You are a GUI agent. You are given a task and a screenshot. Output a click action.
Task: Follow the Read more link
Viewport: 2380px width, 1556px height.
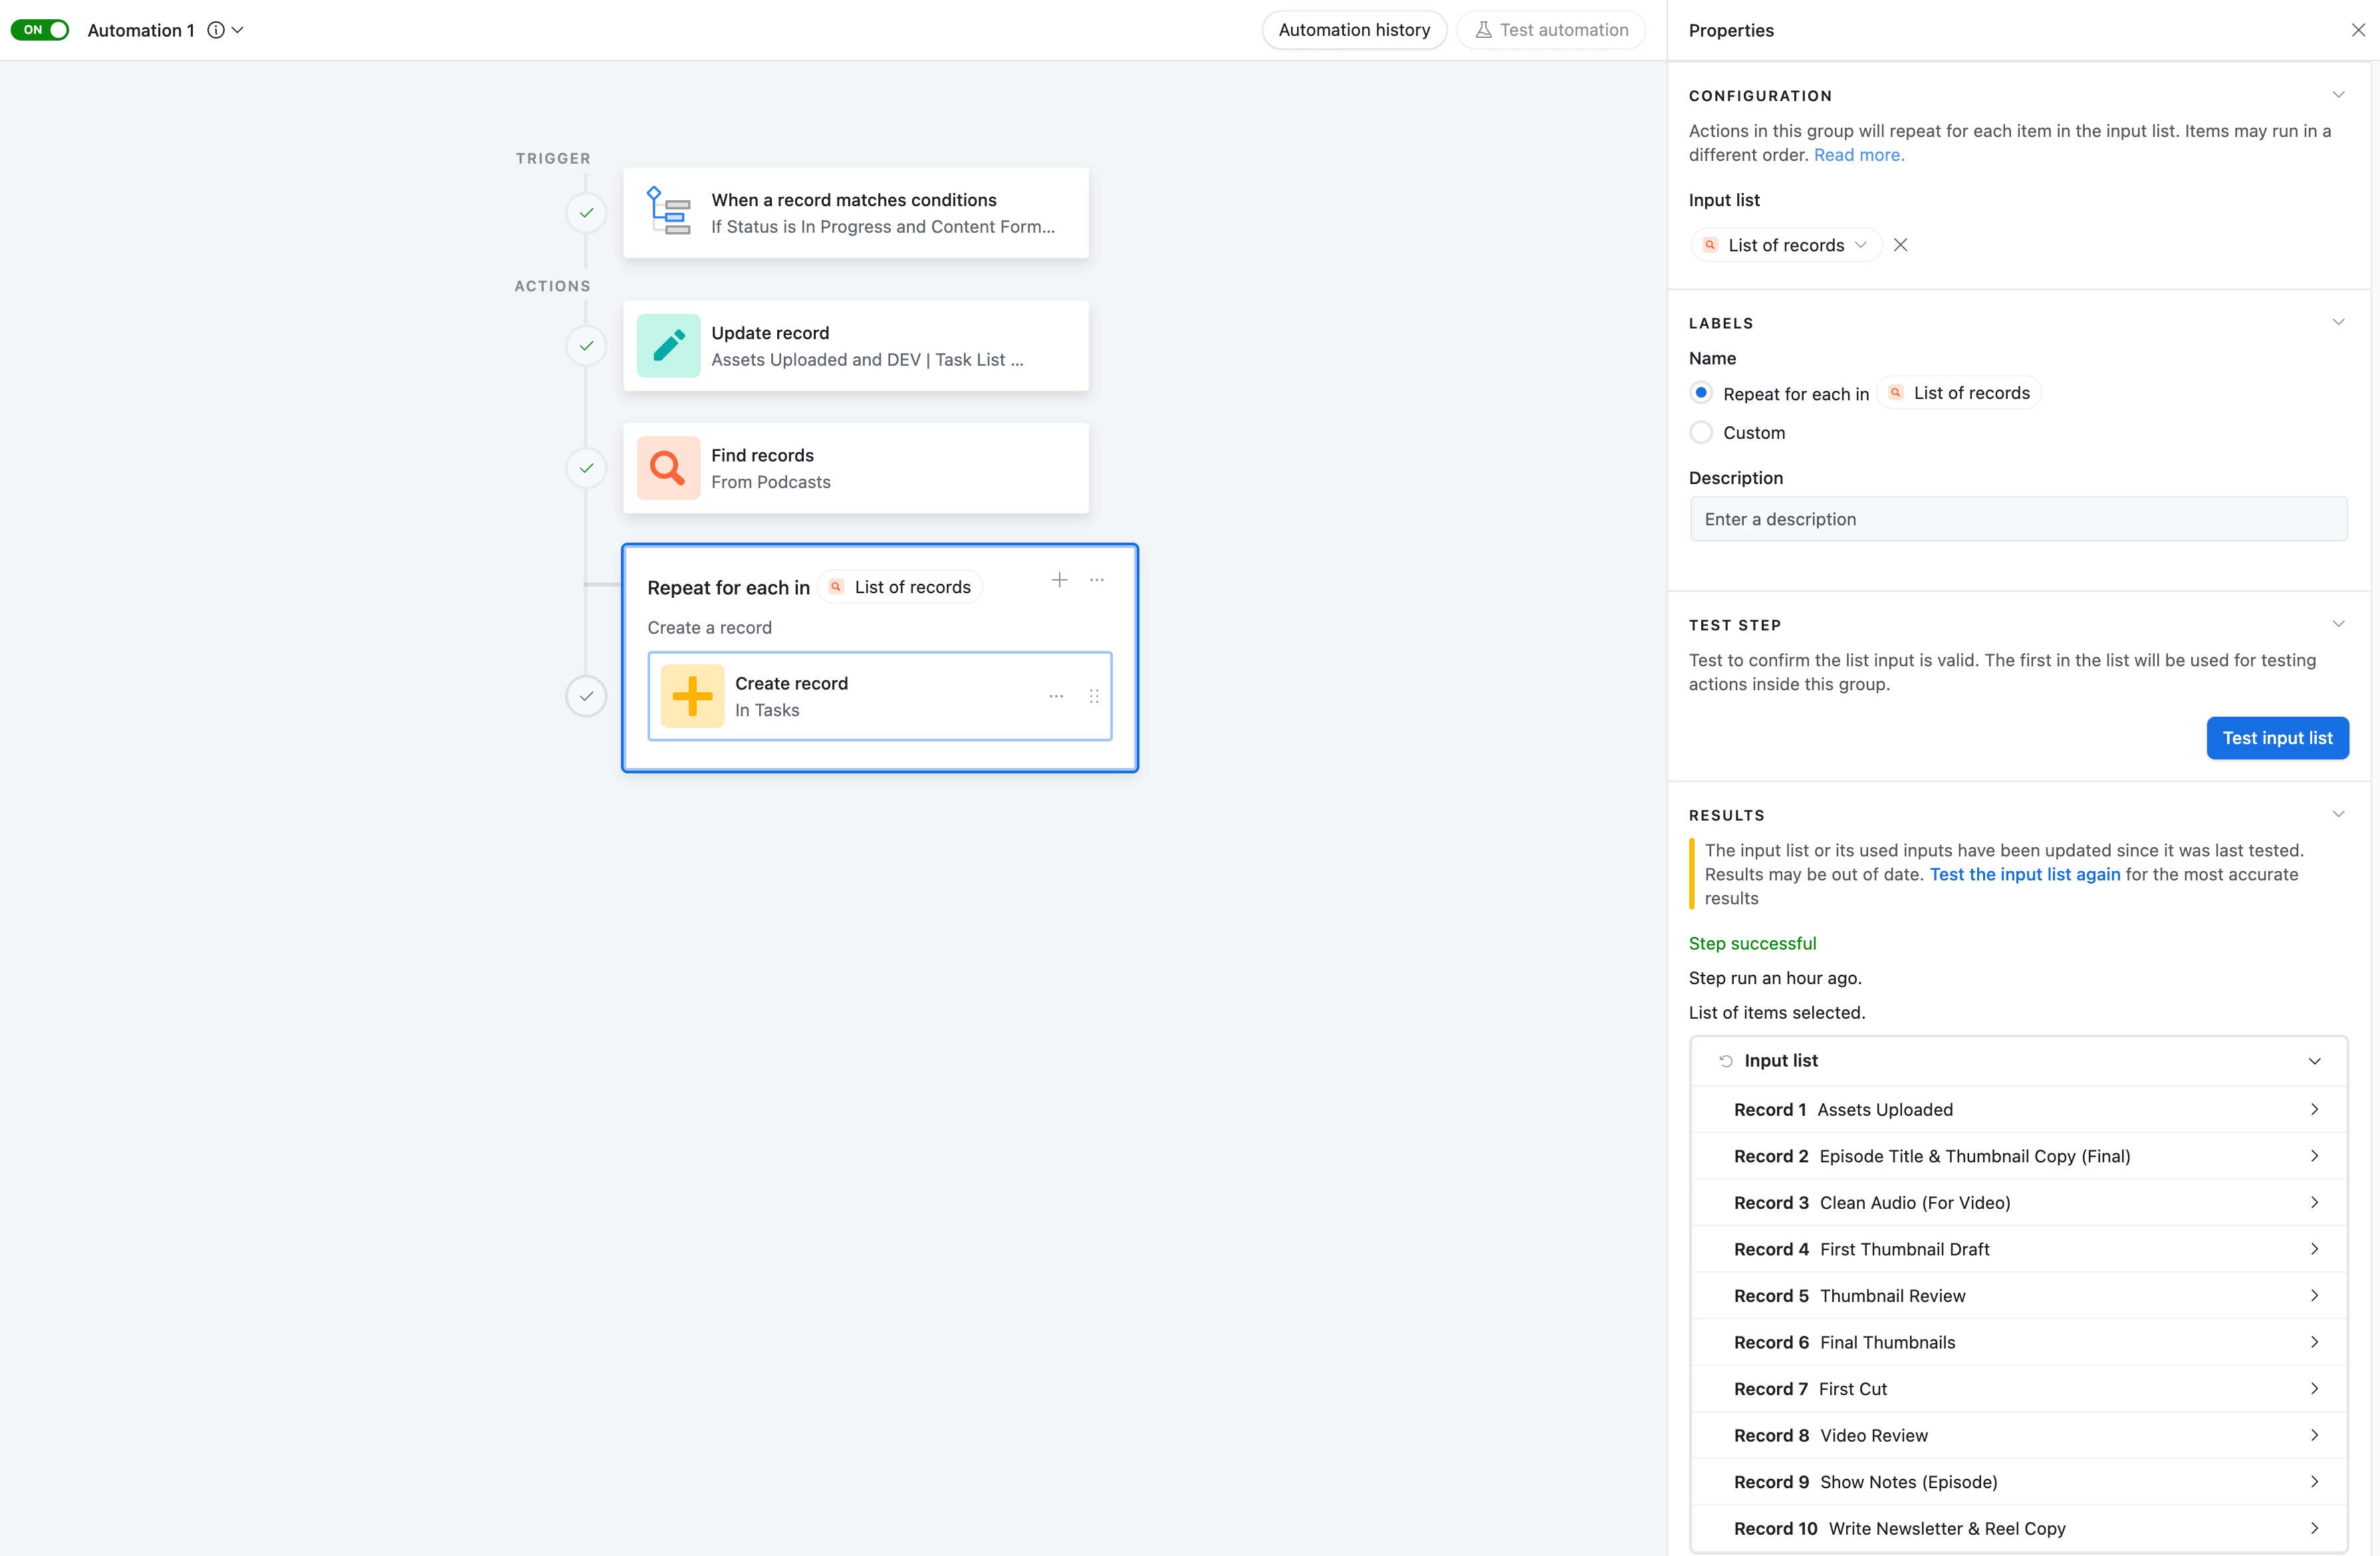pos(1858,155)
